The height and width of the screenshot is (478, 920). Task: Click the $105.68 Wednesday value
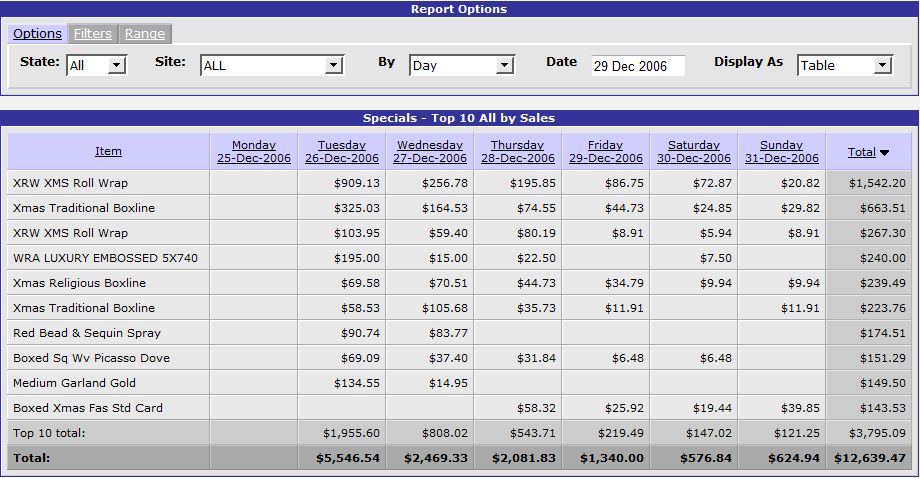[x=445, y=308]
